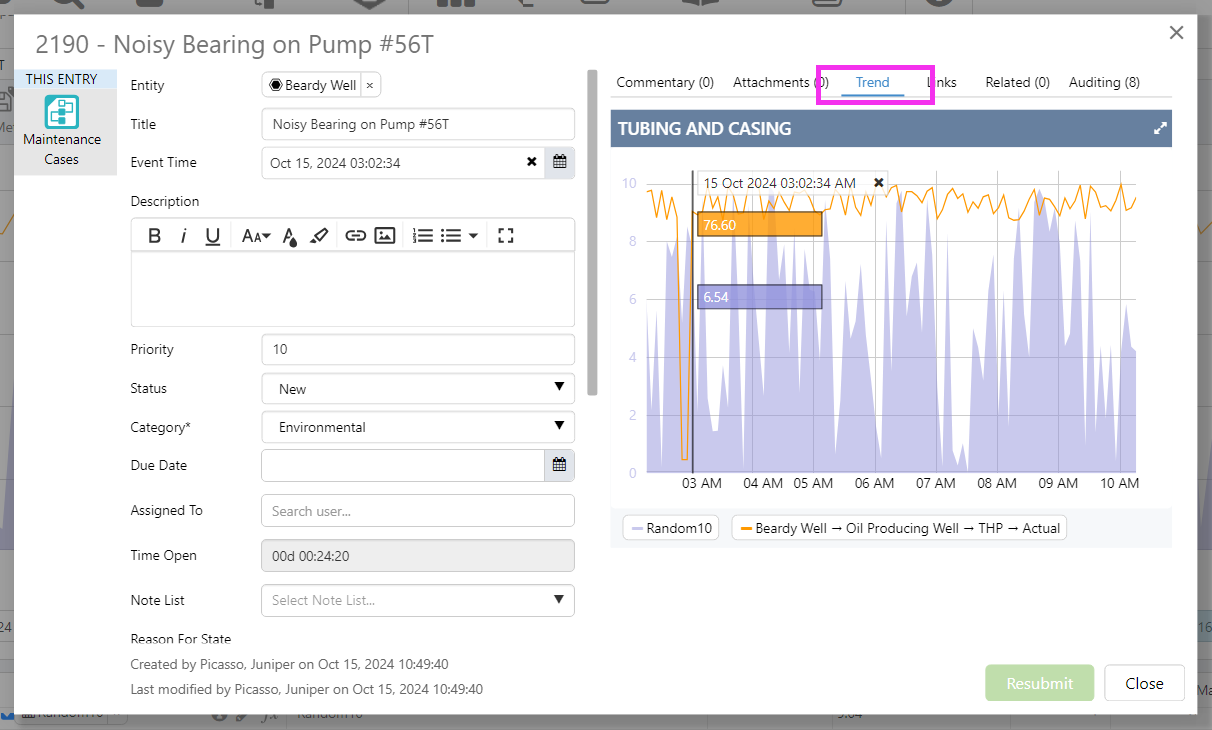
Task: Toggle bold formatting in the Description editor
Action: coord(155,236)
